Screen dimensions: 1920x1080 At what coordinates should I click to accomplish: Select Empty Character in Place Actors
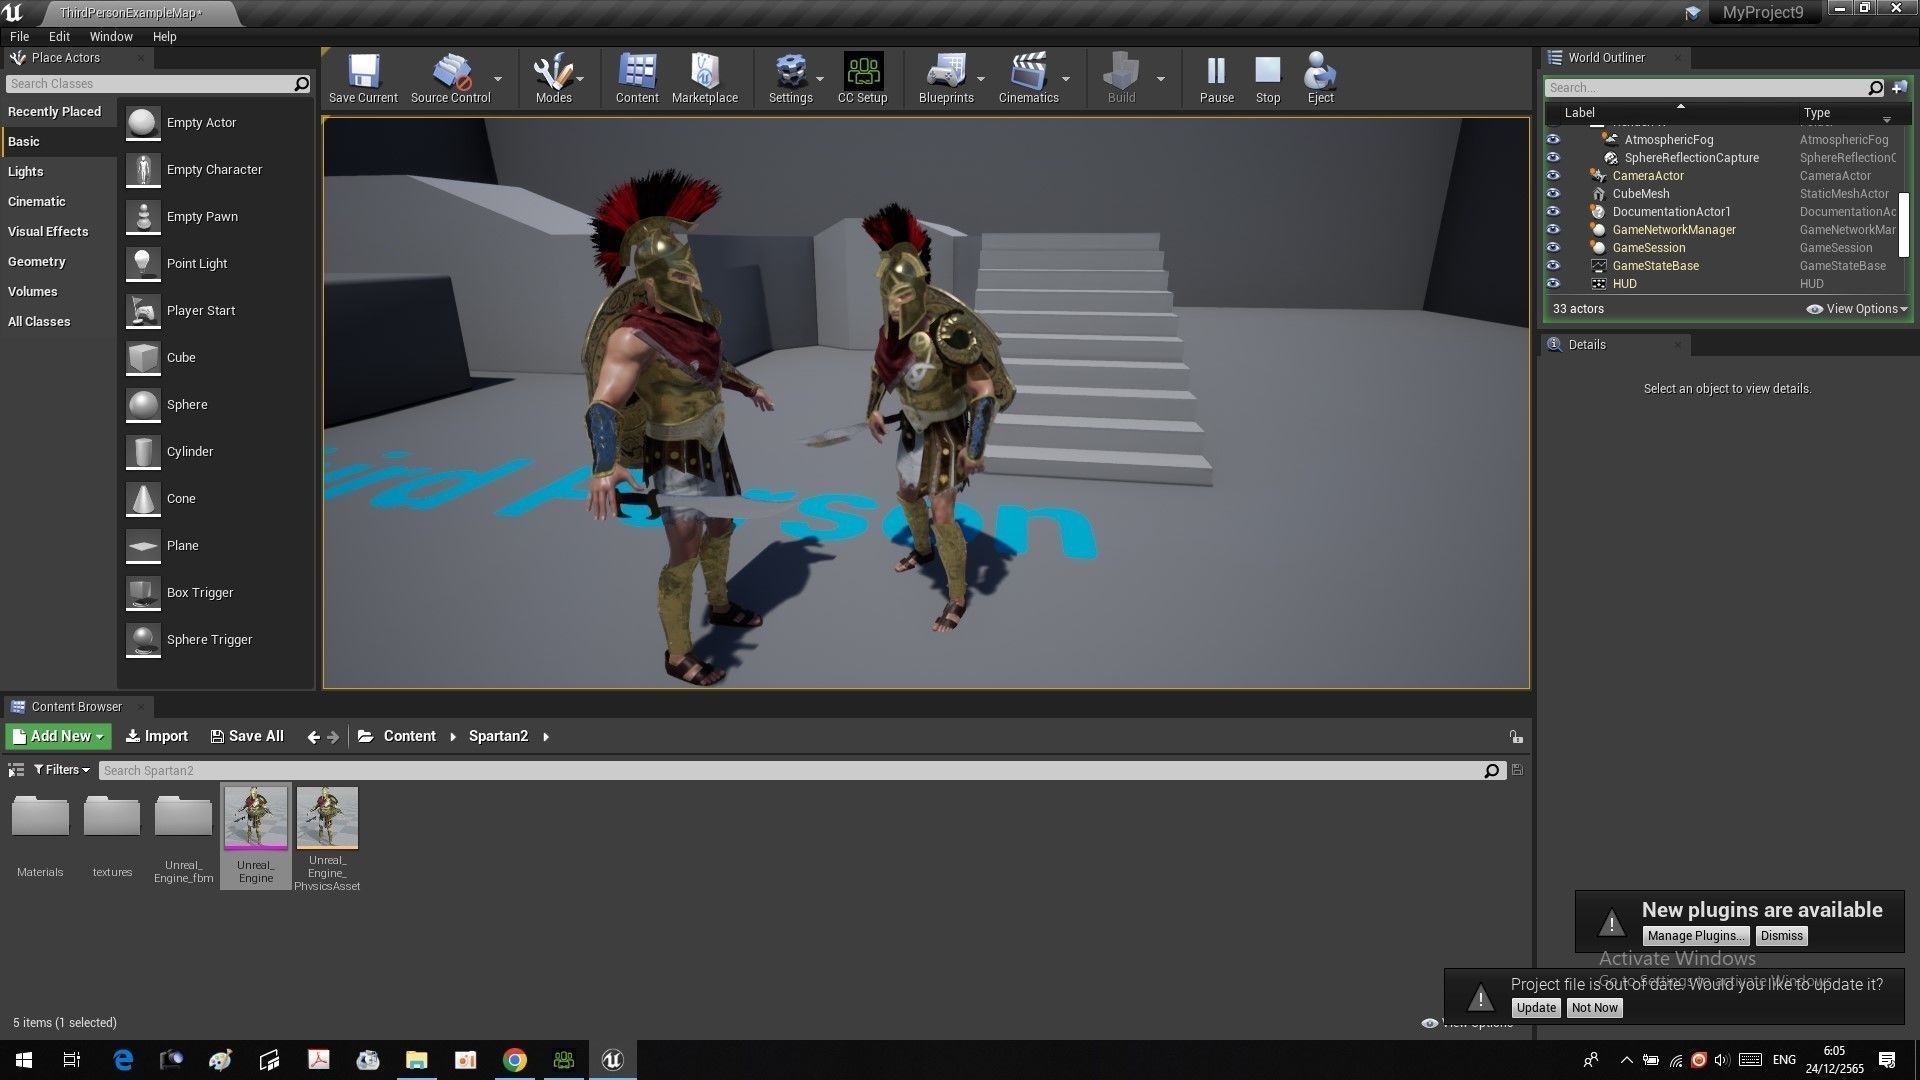(x=215, y=170)
